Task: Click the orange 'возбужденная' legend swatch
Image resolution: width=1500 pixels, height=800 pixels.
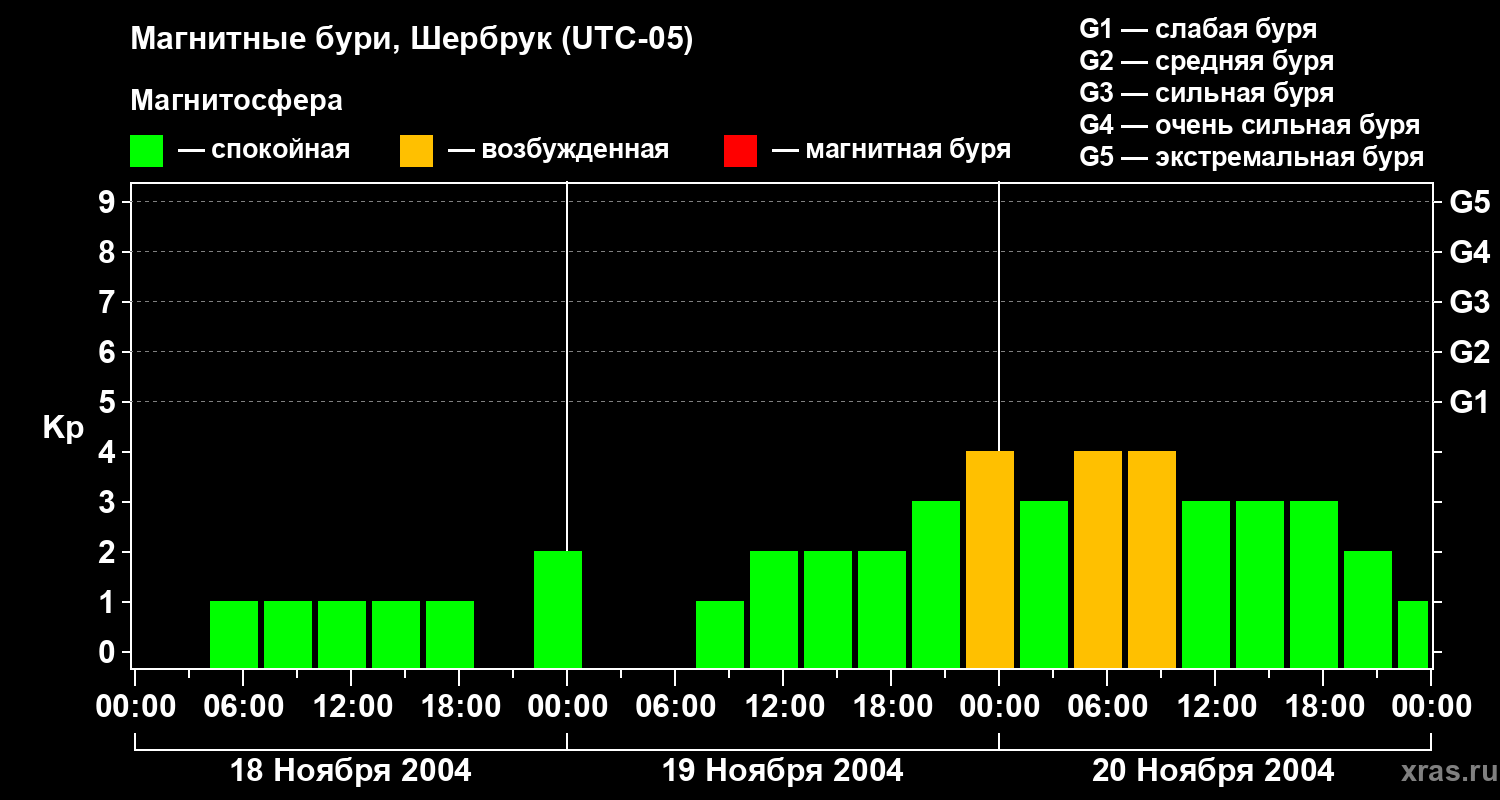Action: click(x=416, y=151)
